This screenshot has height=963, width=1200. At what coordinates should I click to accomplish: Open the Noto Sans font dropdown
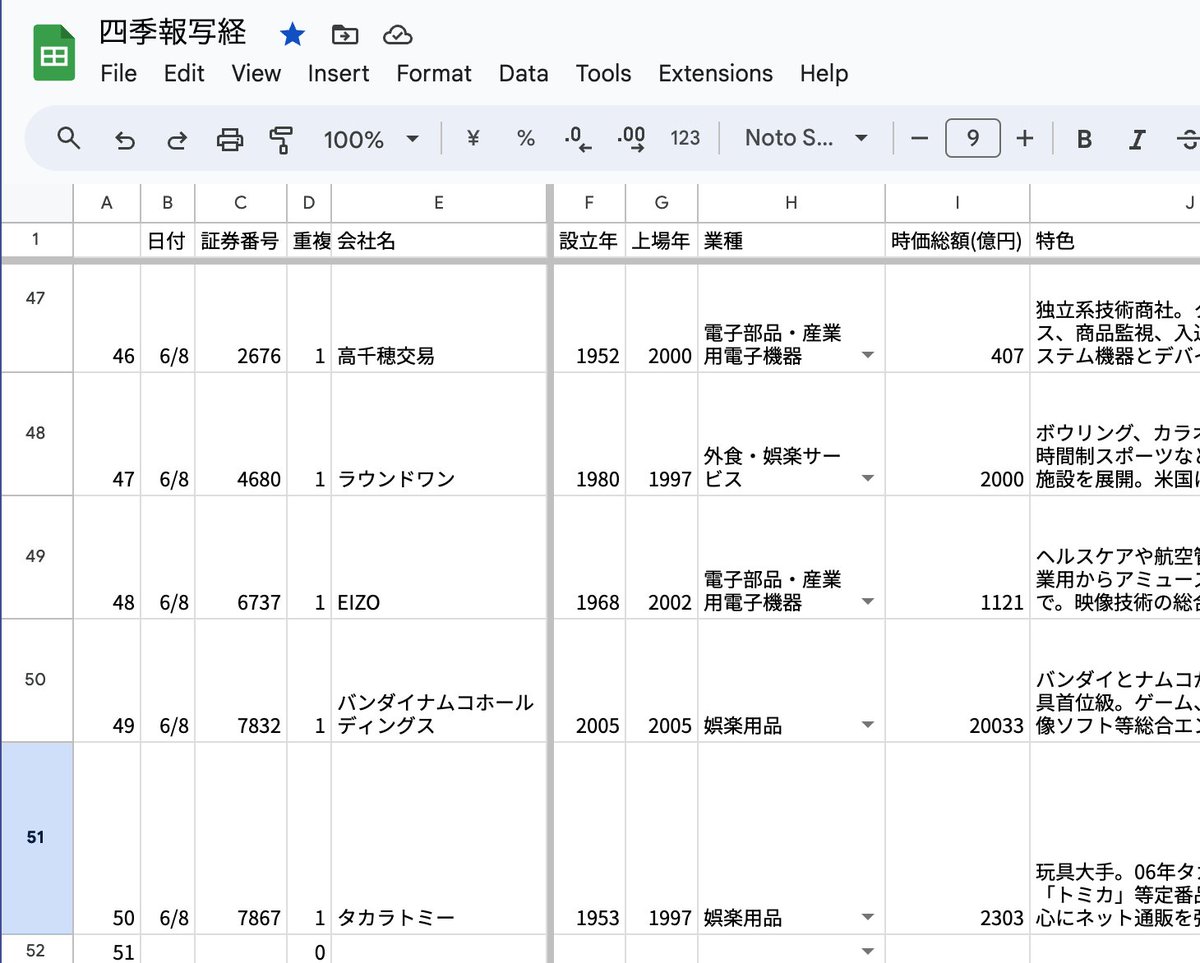point(805,138)
